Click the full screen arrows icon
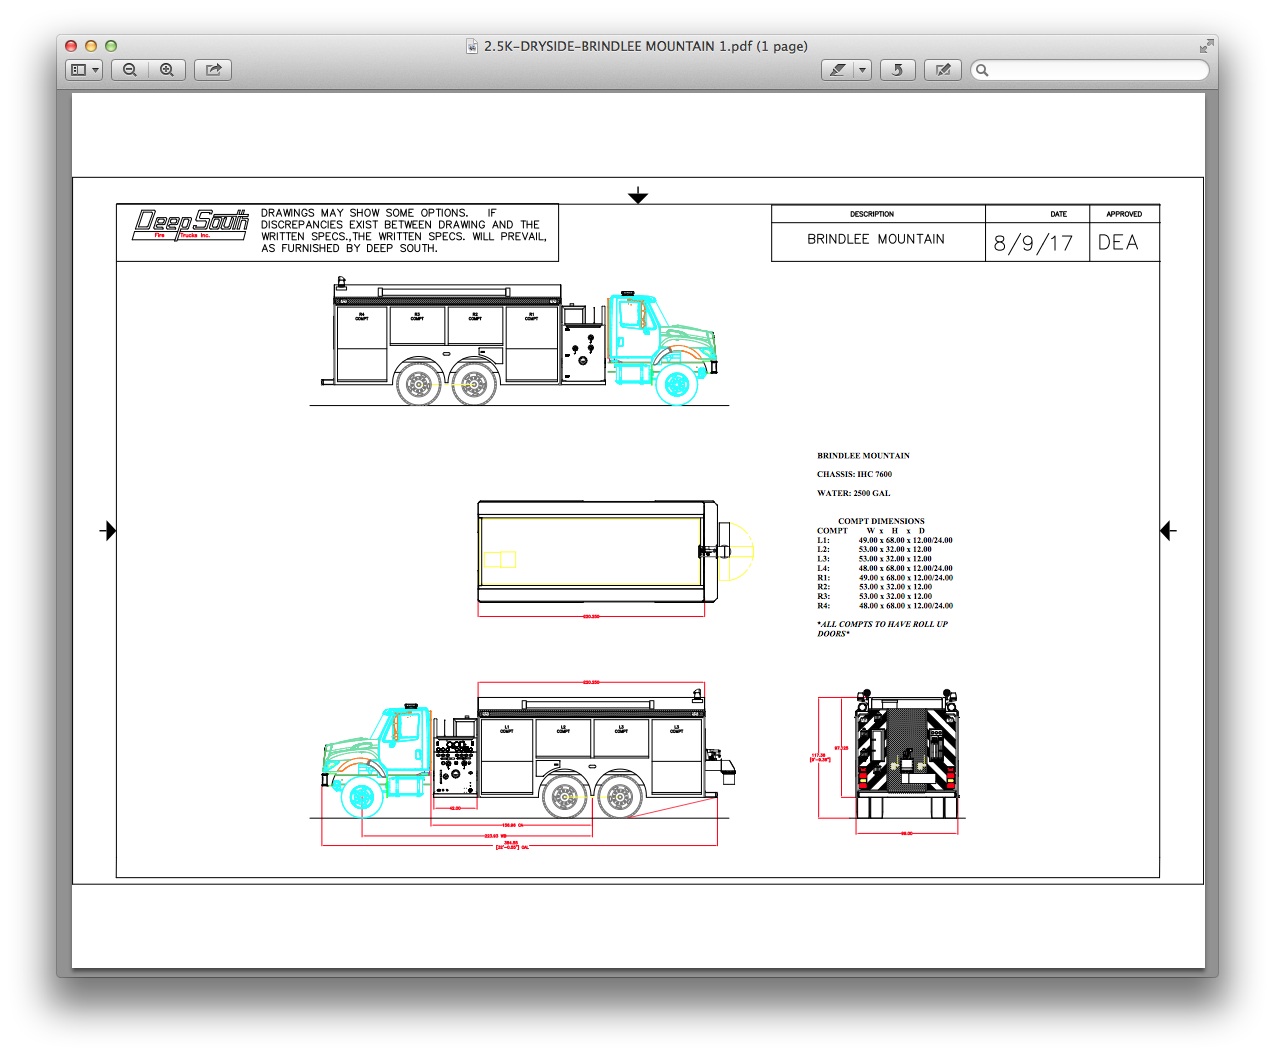1275x1056 pixels. (x=1206, y=46)
